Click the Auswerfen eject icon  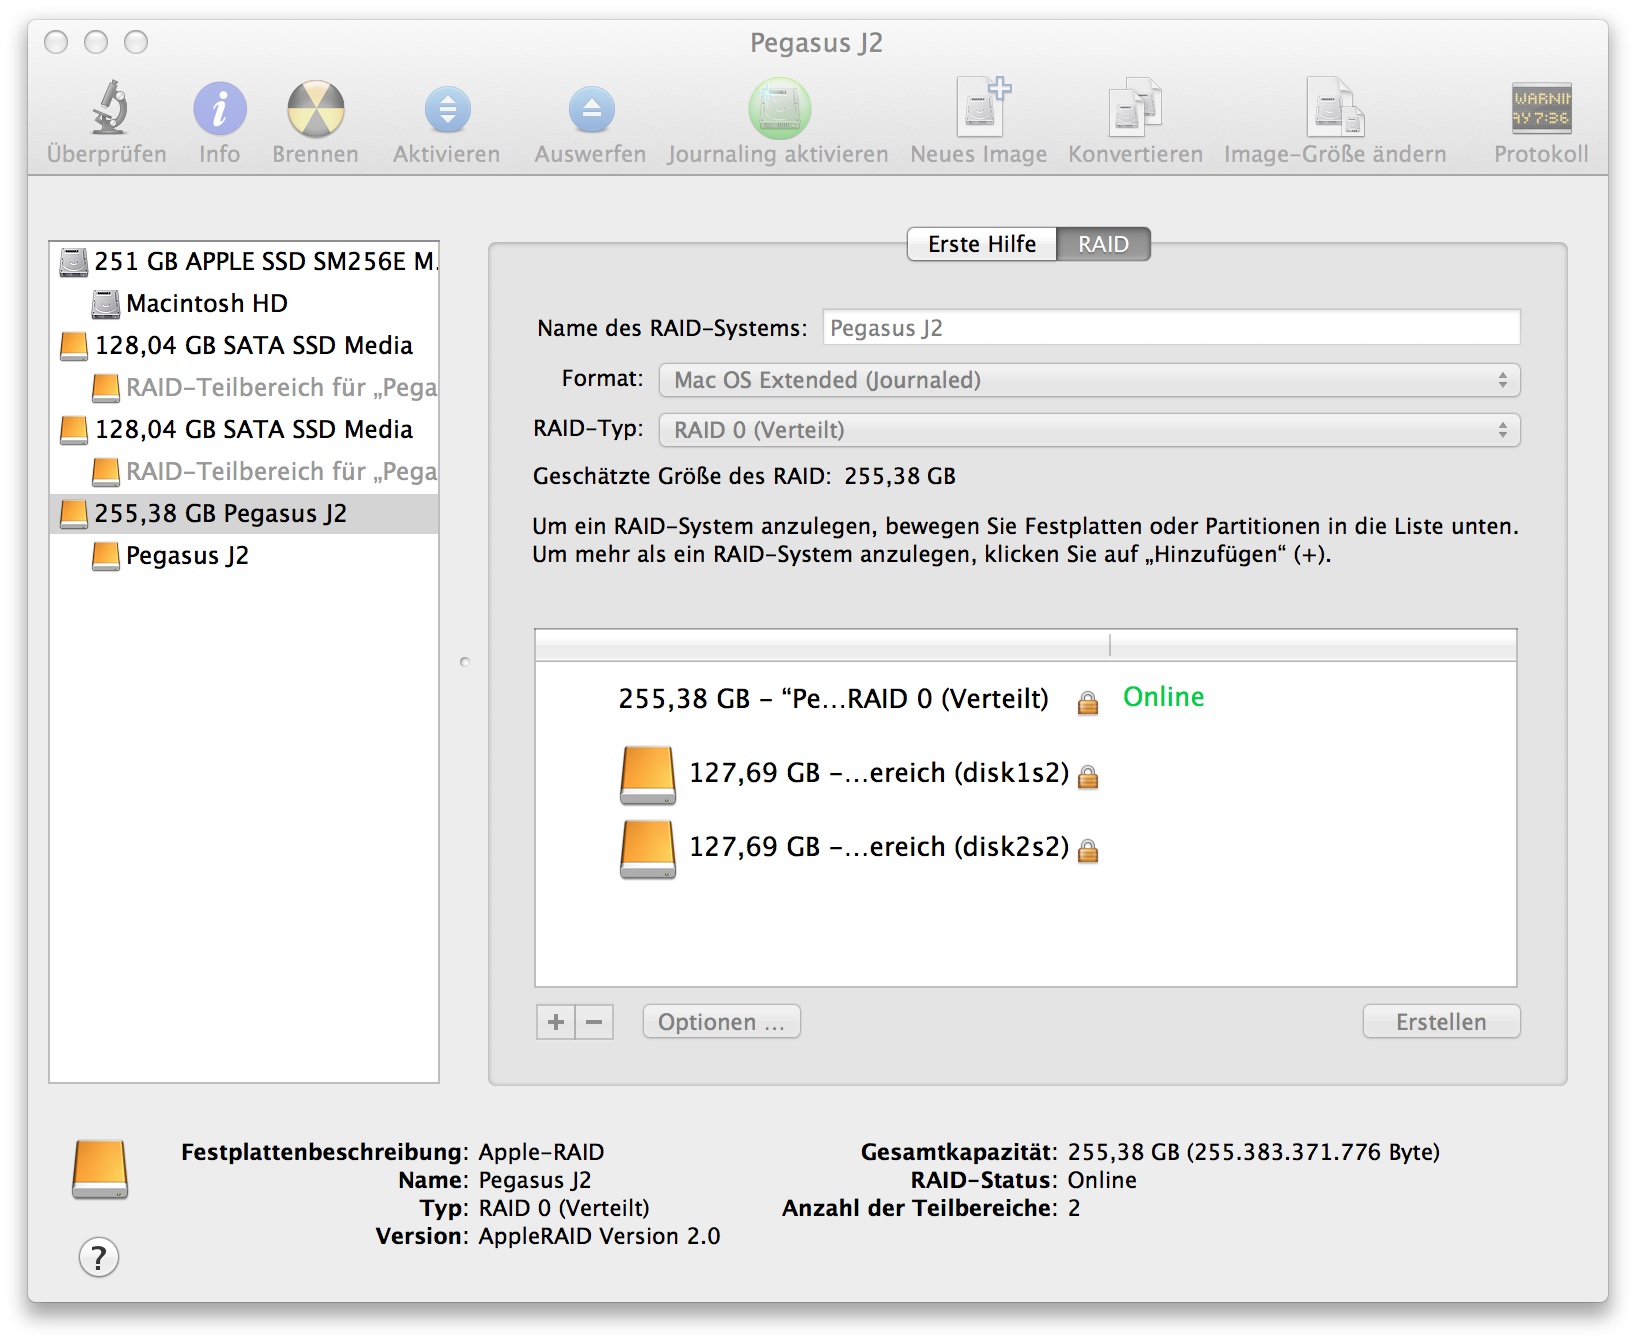click(591, 110)
